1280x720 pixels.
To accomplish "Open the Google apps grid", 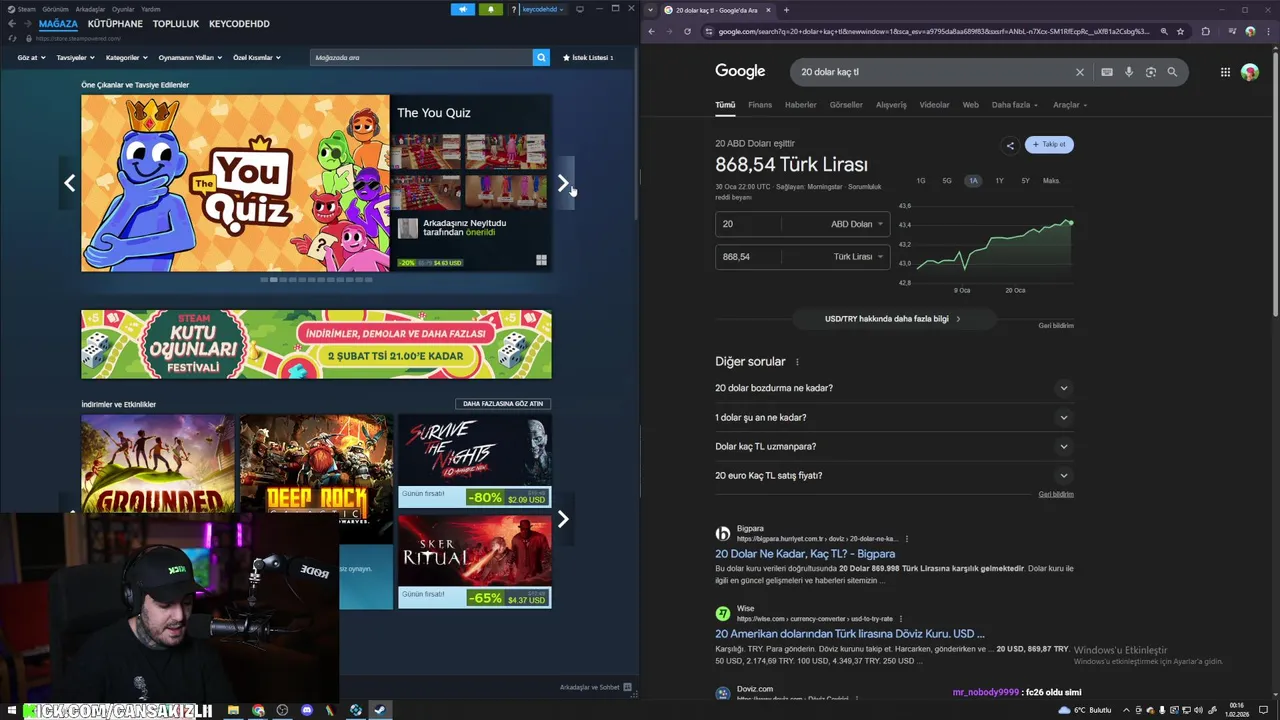I will (x=1225, y=72).
